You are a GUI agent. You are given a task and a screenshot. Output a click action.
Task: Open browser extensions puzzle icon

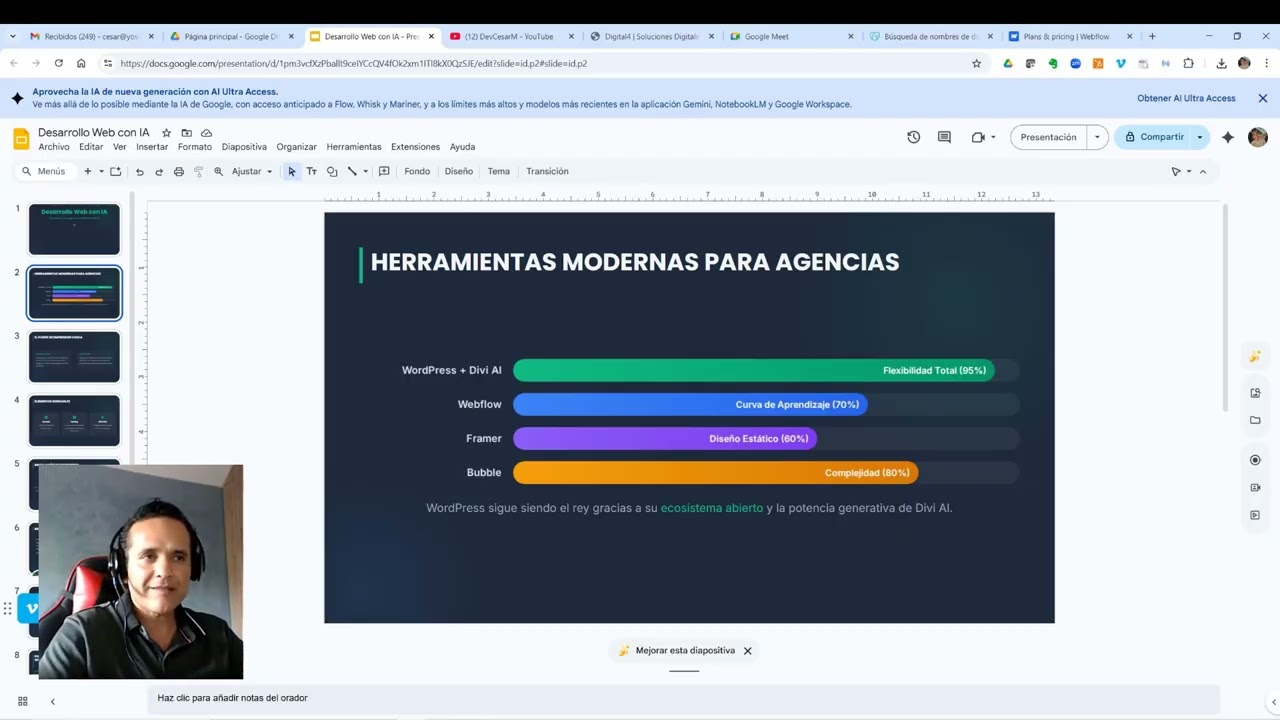click(x=1188, y=63)
